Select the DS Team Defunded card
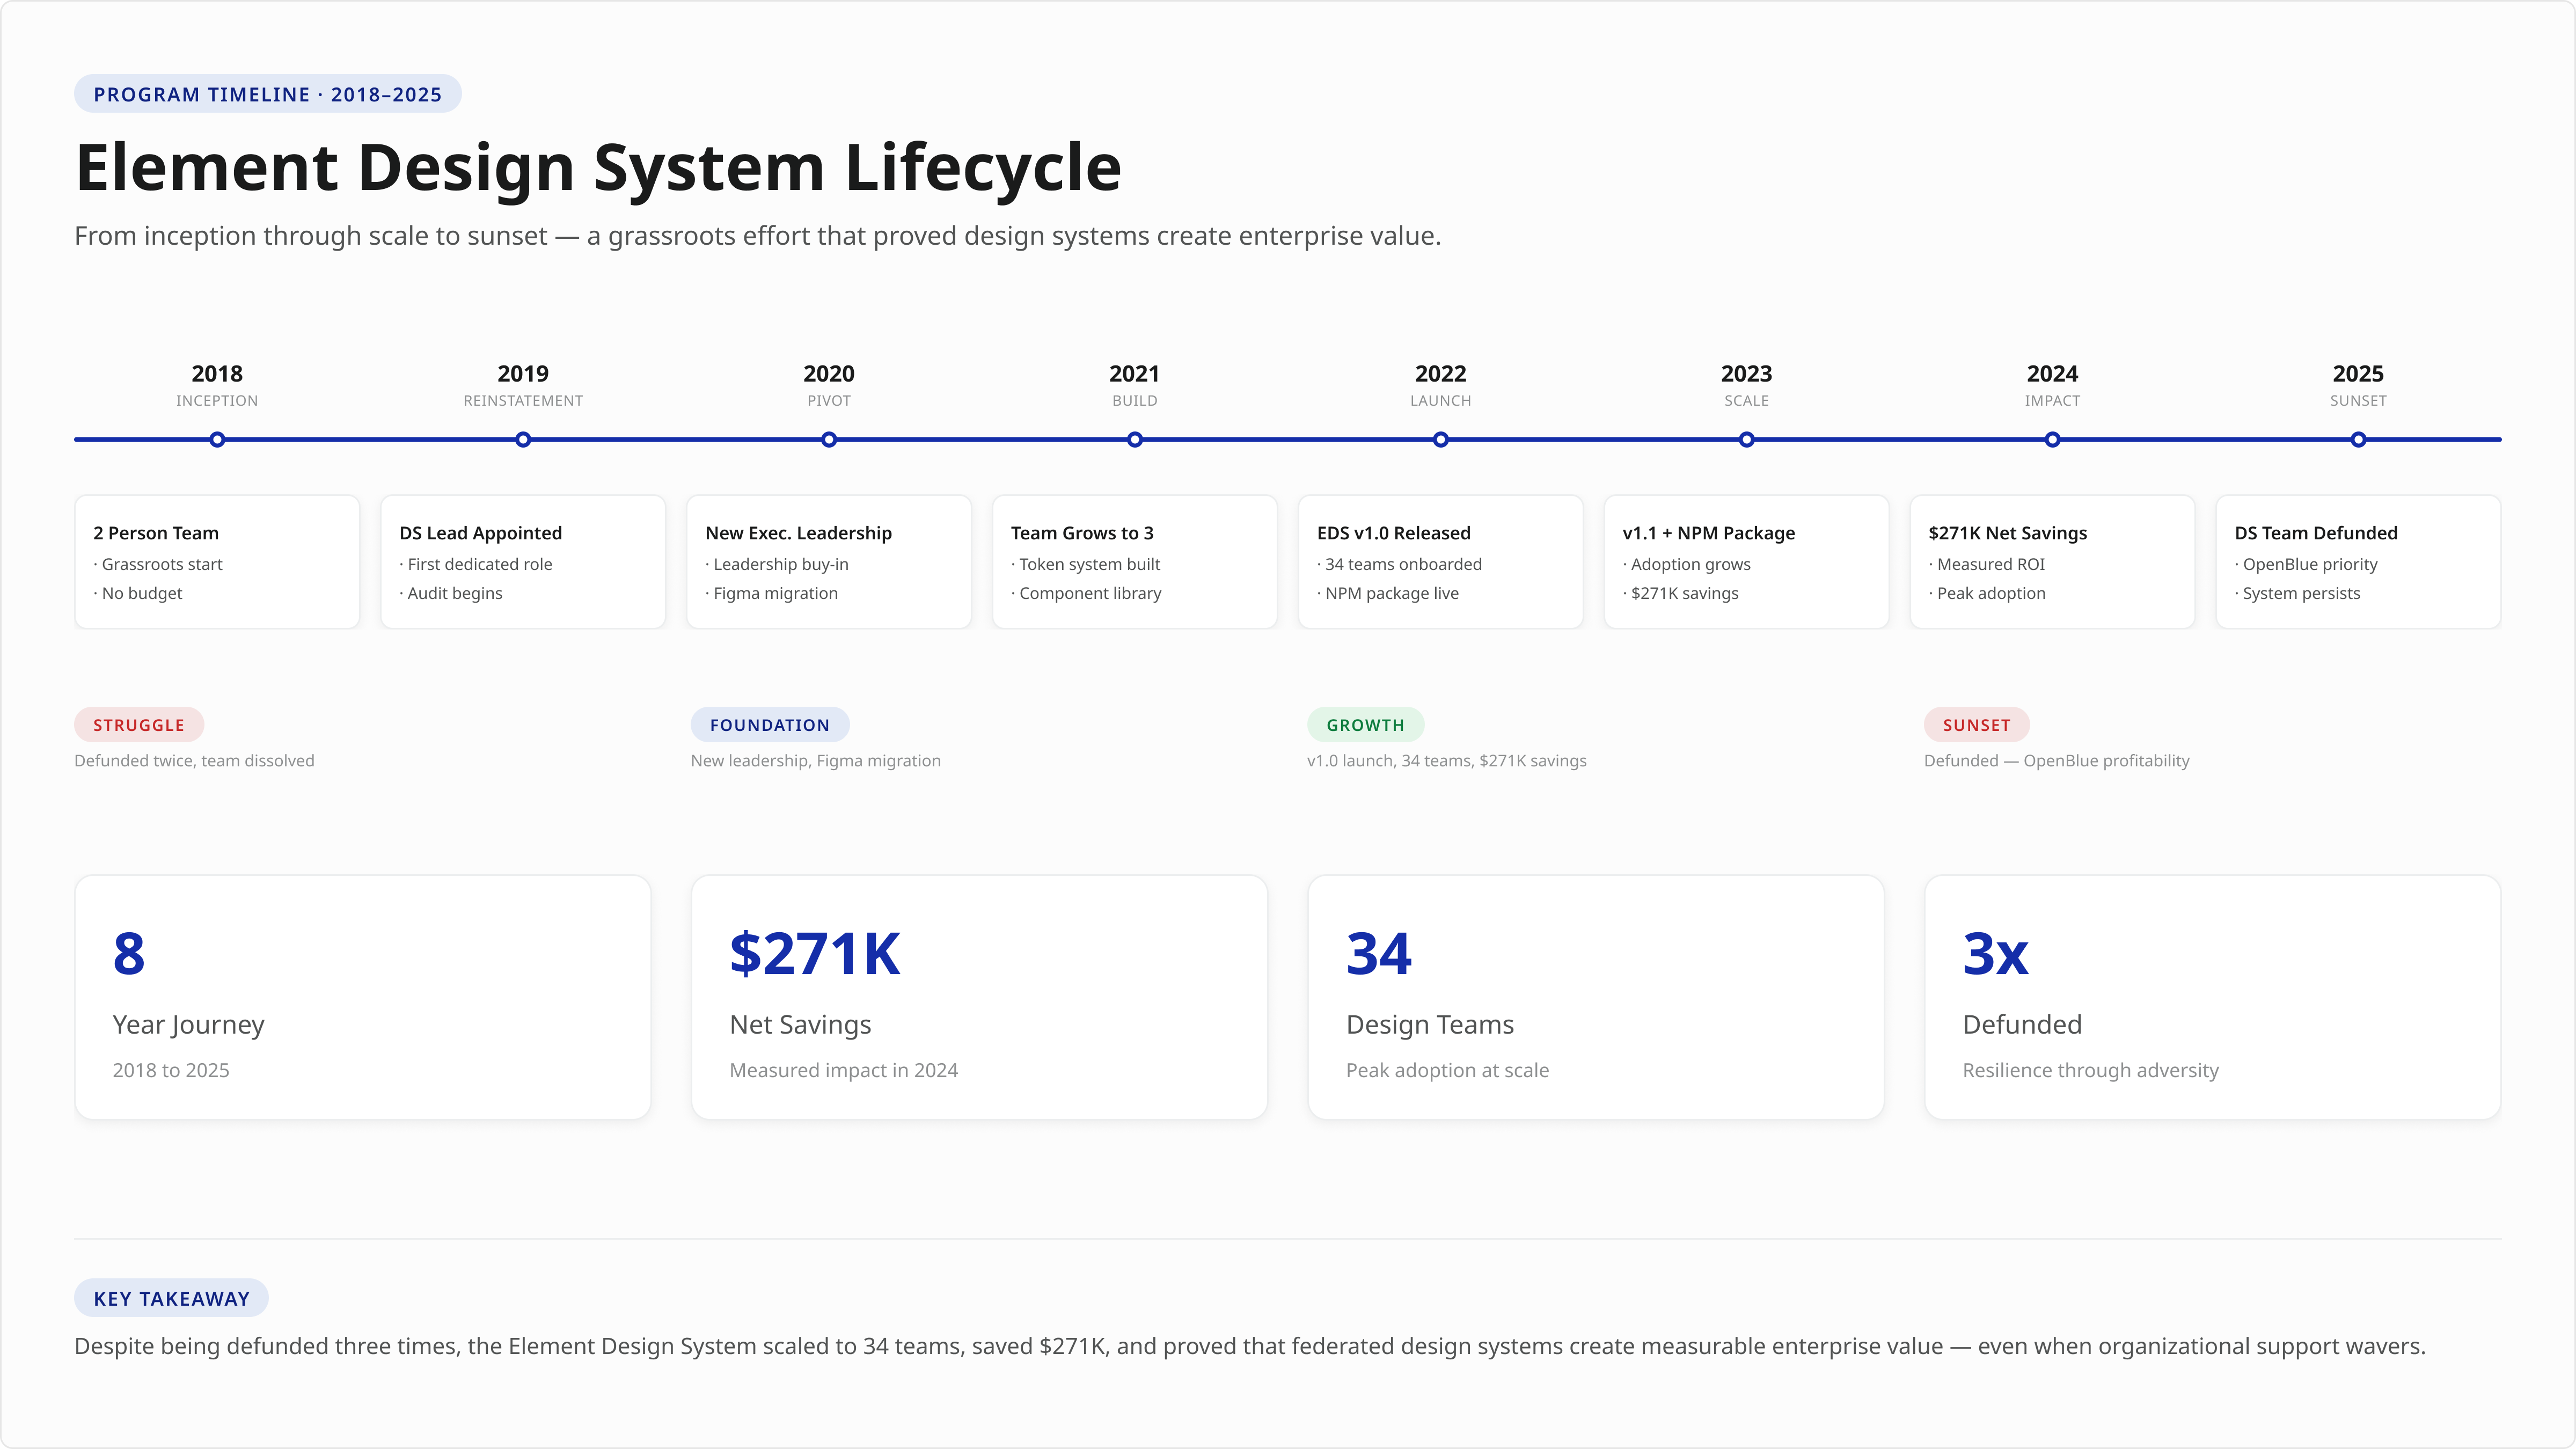 tap(2358, 561)
